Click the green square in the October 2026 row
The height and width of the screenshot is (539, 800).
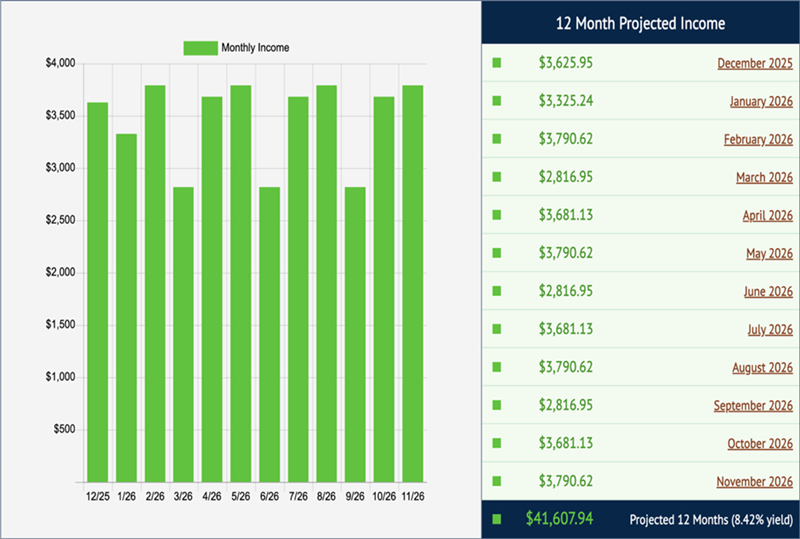tap(497, 444)
